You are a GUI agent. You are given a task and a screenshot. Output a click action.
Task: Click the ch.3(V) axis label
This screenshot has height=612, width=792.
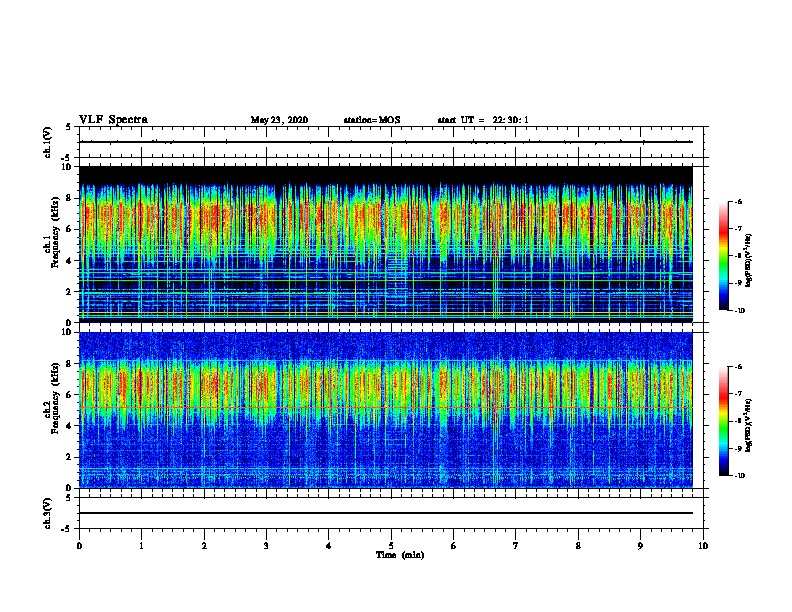48,513
